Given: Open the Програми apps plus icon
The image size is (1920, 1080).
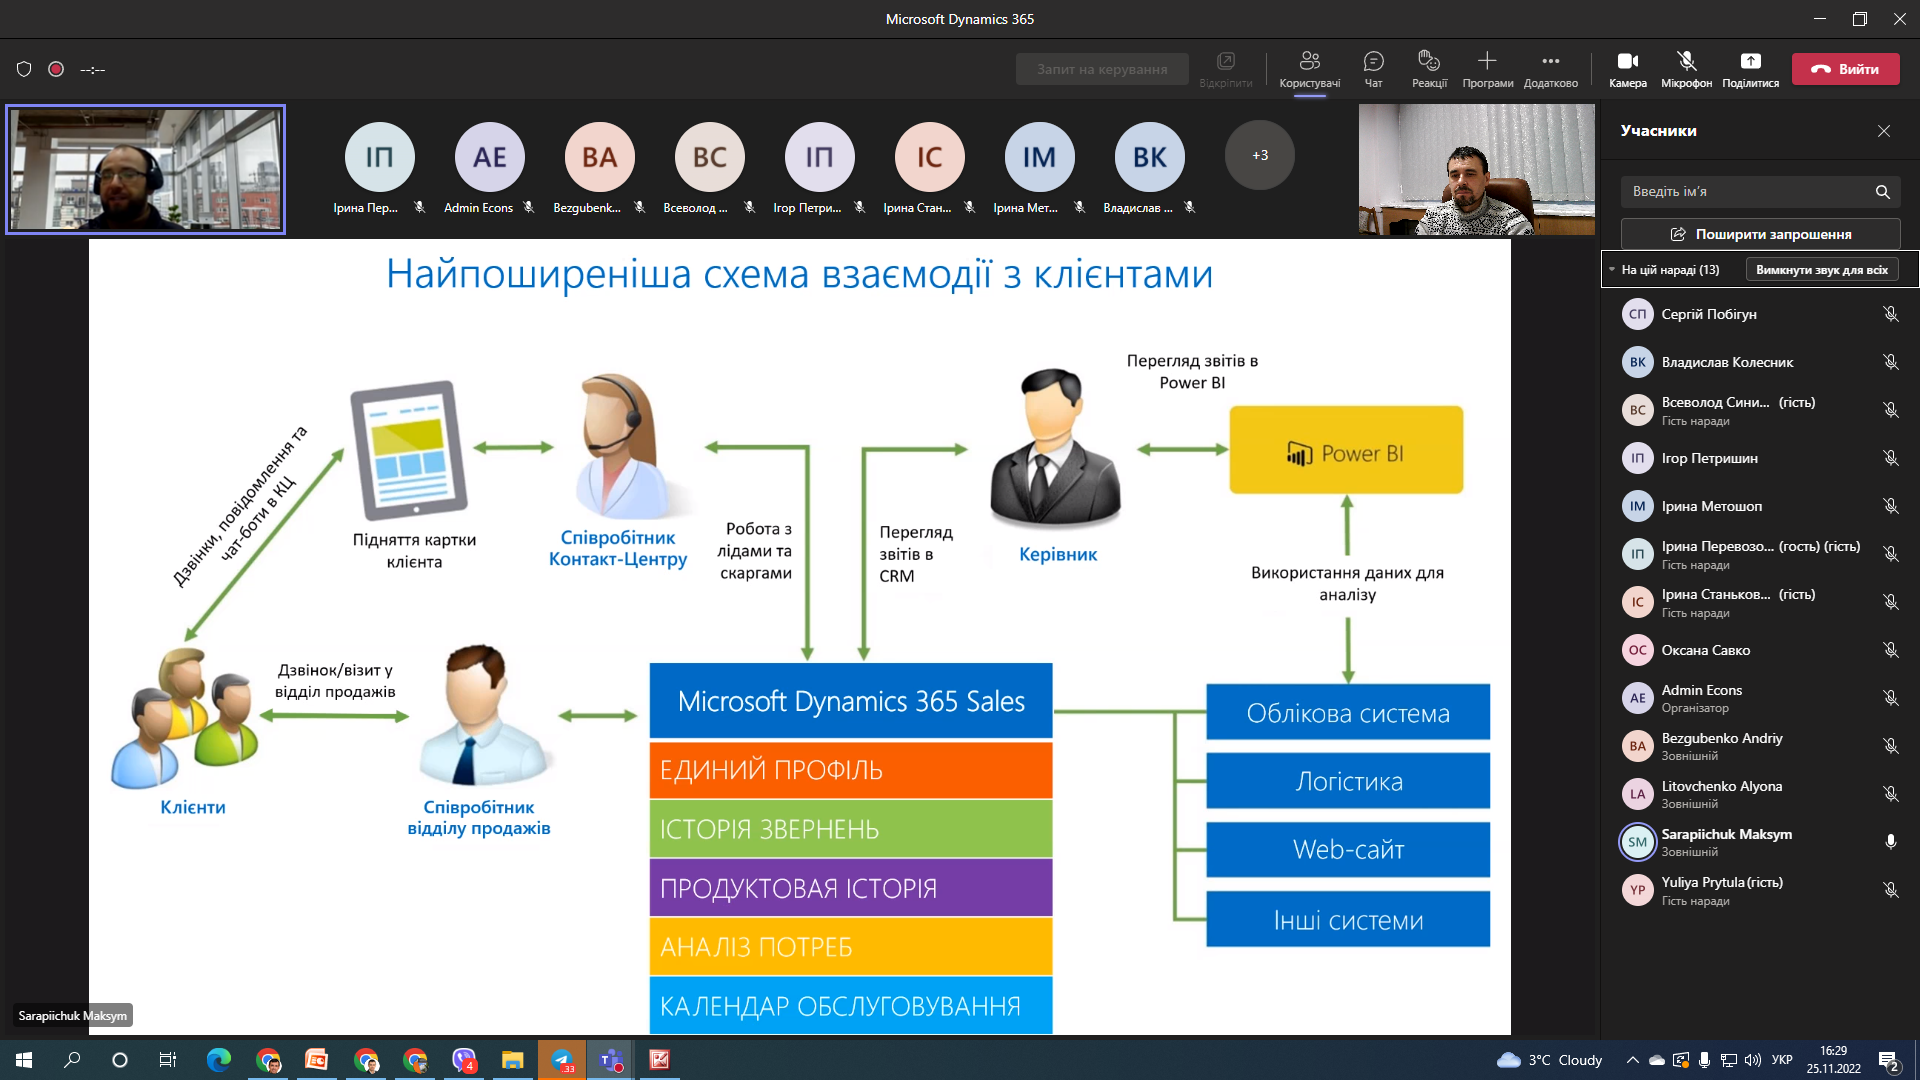Looking at the screenshot, I should tap(1487, 62).
